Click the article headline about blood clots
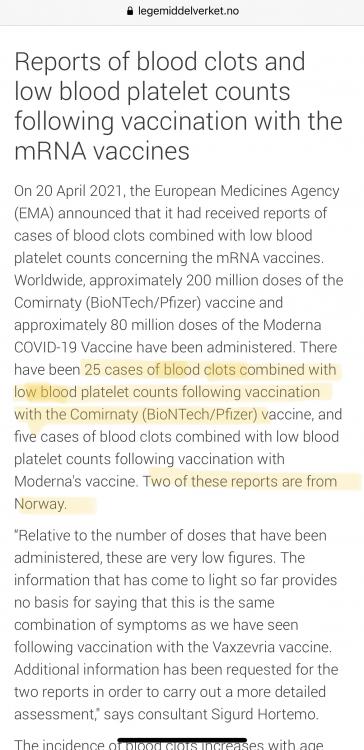 [178, 106]
